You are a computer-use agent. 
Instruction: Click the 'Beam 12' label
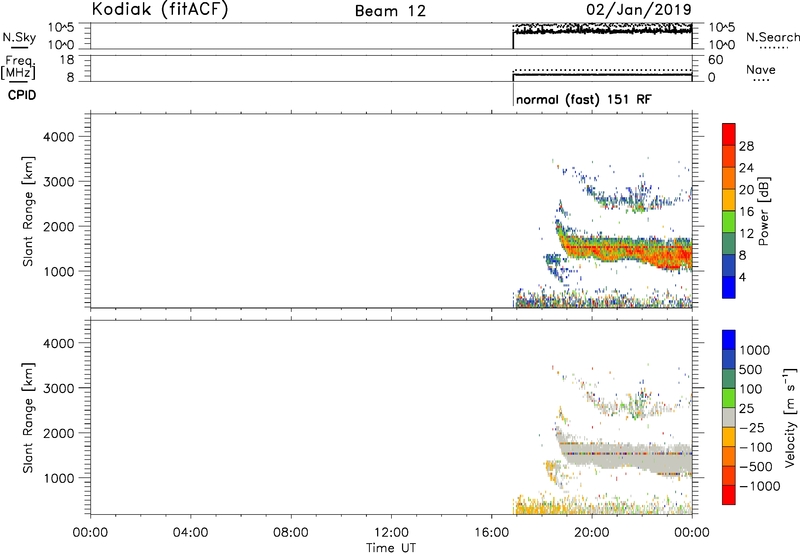click(390, 11)
